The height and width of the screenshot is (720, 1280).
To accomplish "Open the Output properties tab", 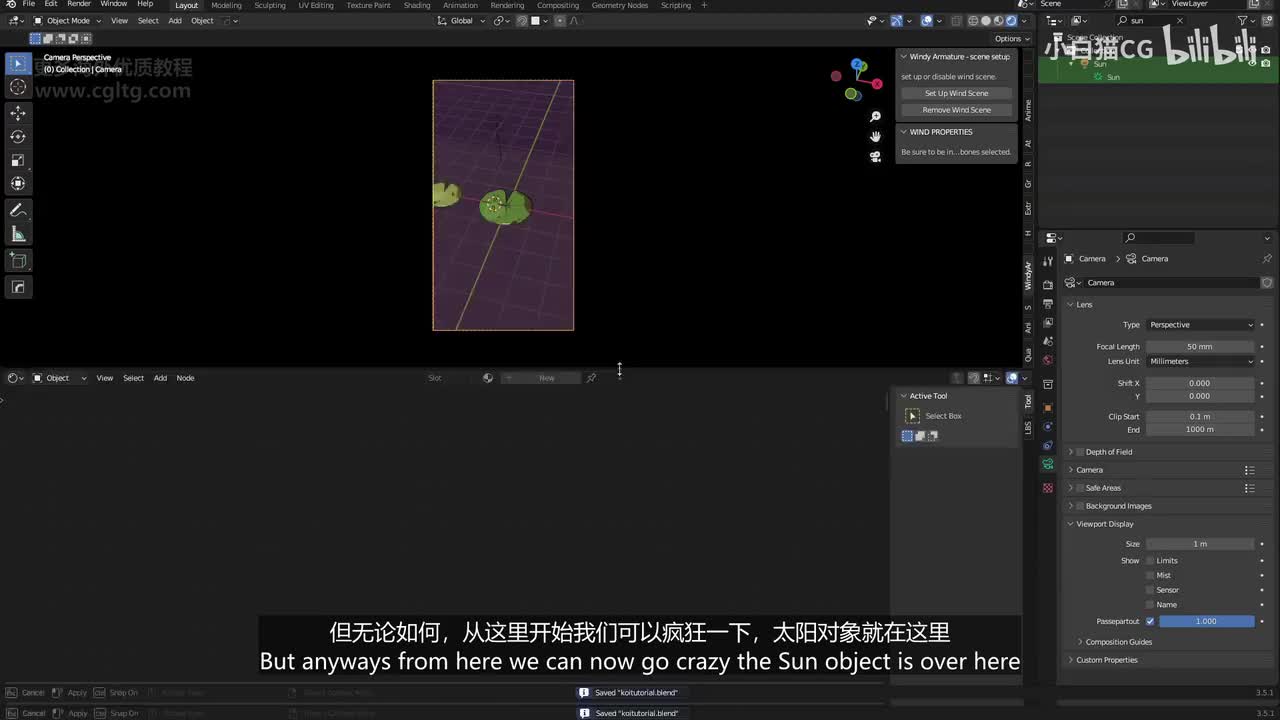I will click(x=1048, y=304).
